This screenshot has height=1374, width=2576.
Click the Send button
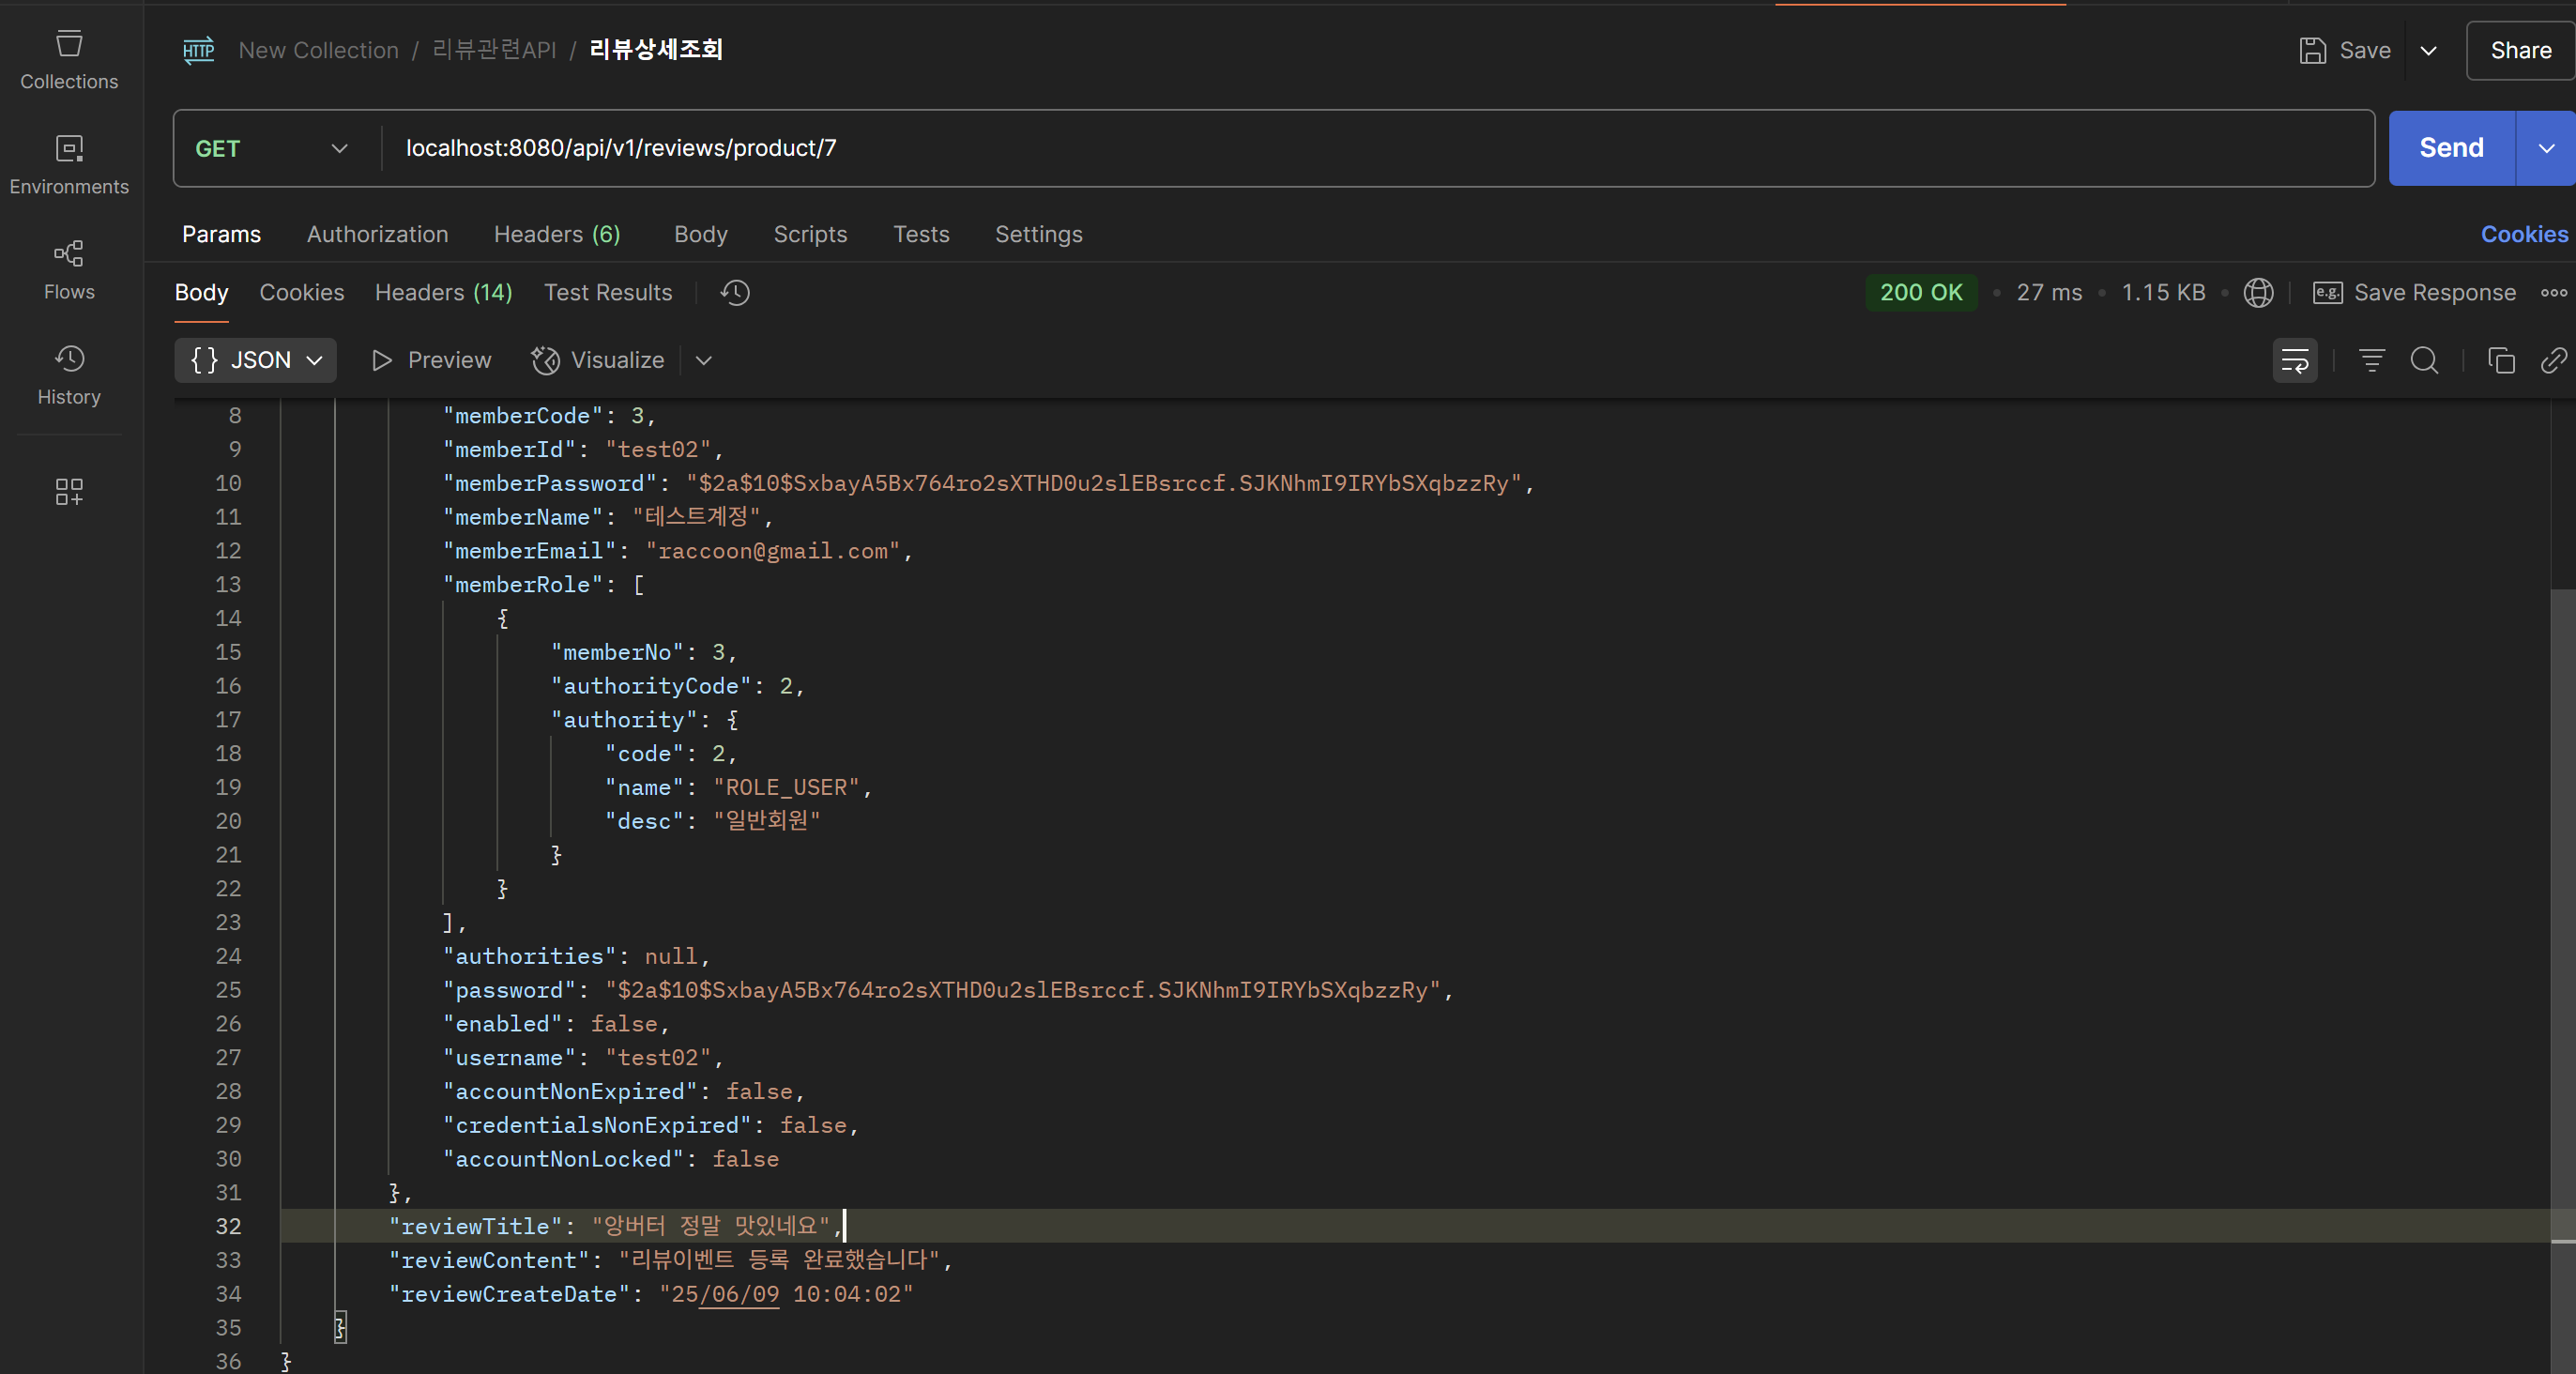pyautogui.click(x=2450, y=149)
